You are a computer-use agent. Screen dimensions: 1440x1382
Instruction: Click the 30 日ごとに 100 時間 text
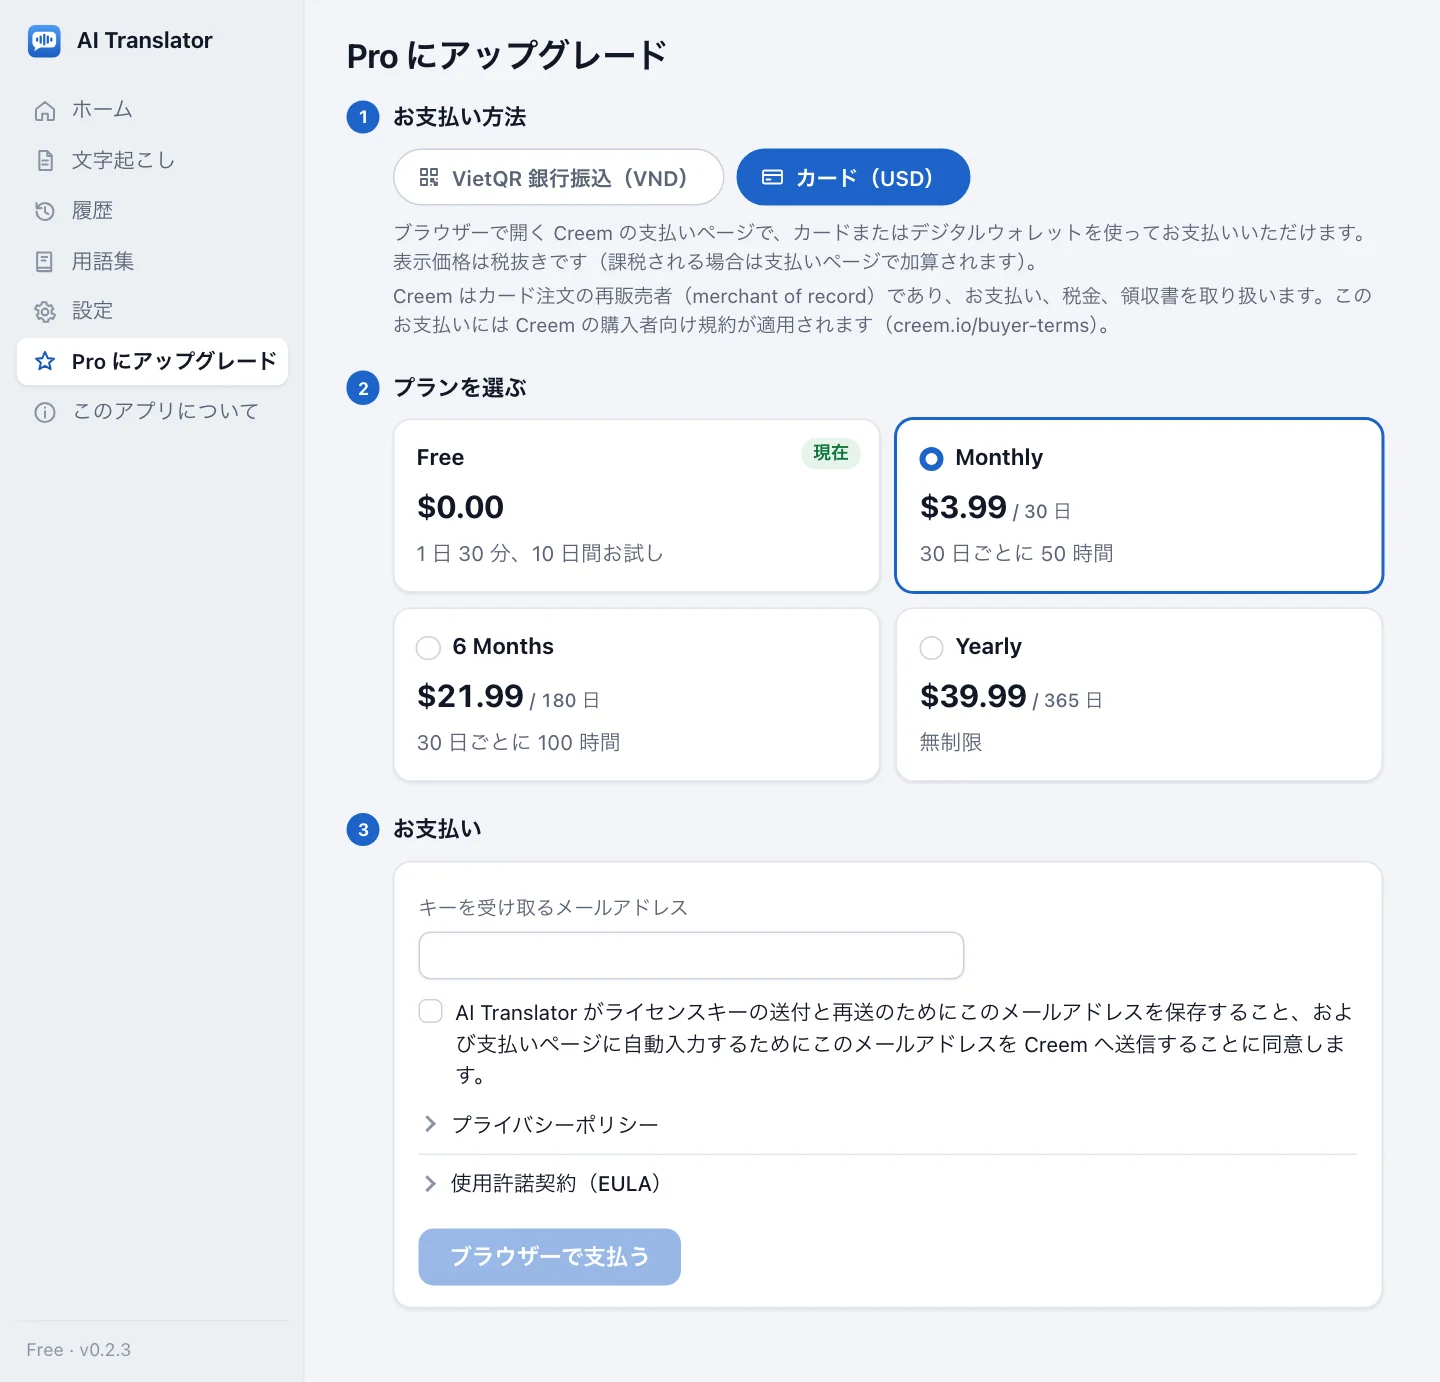click(519, 742)
